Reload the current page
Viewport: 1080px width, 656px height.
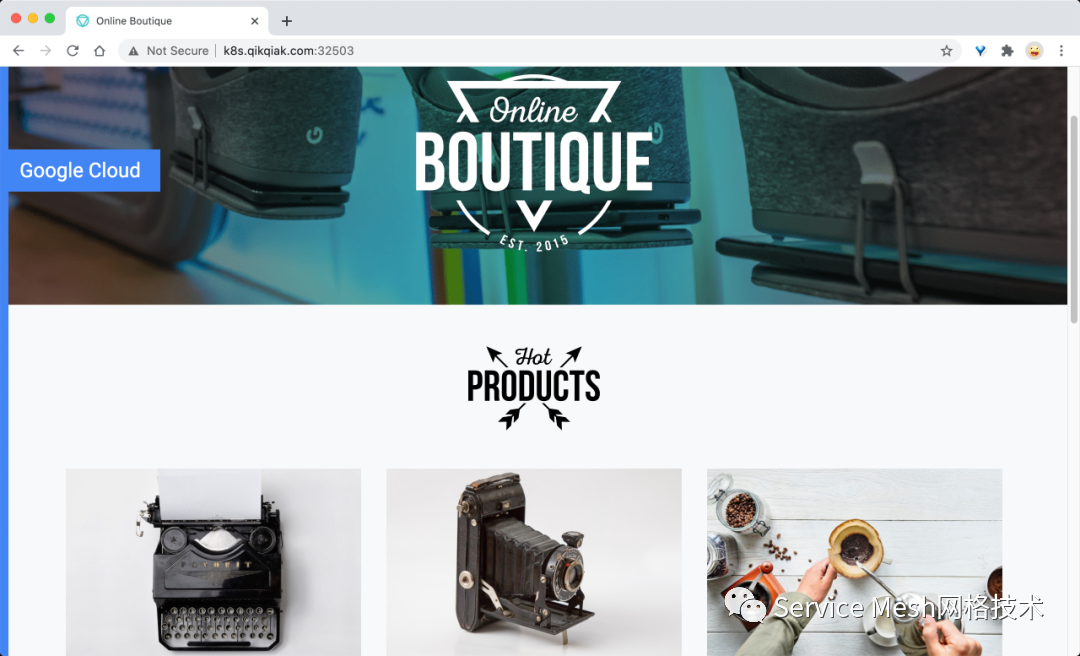coord(72,50)
